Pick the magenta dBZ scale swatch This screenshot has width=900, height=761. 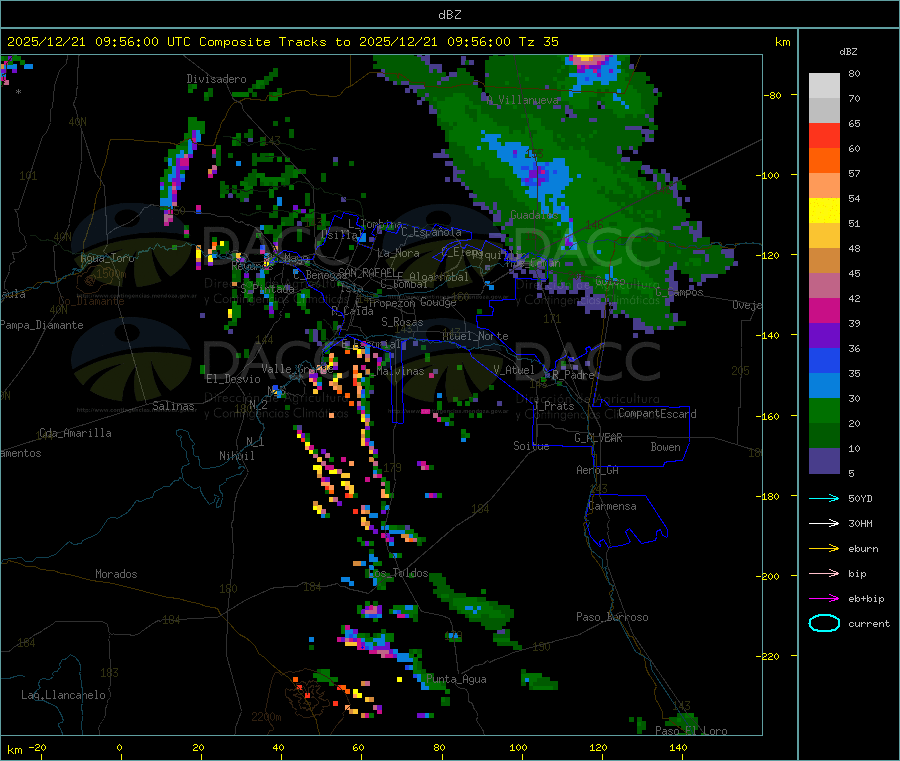824,310
